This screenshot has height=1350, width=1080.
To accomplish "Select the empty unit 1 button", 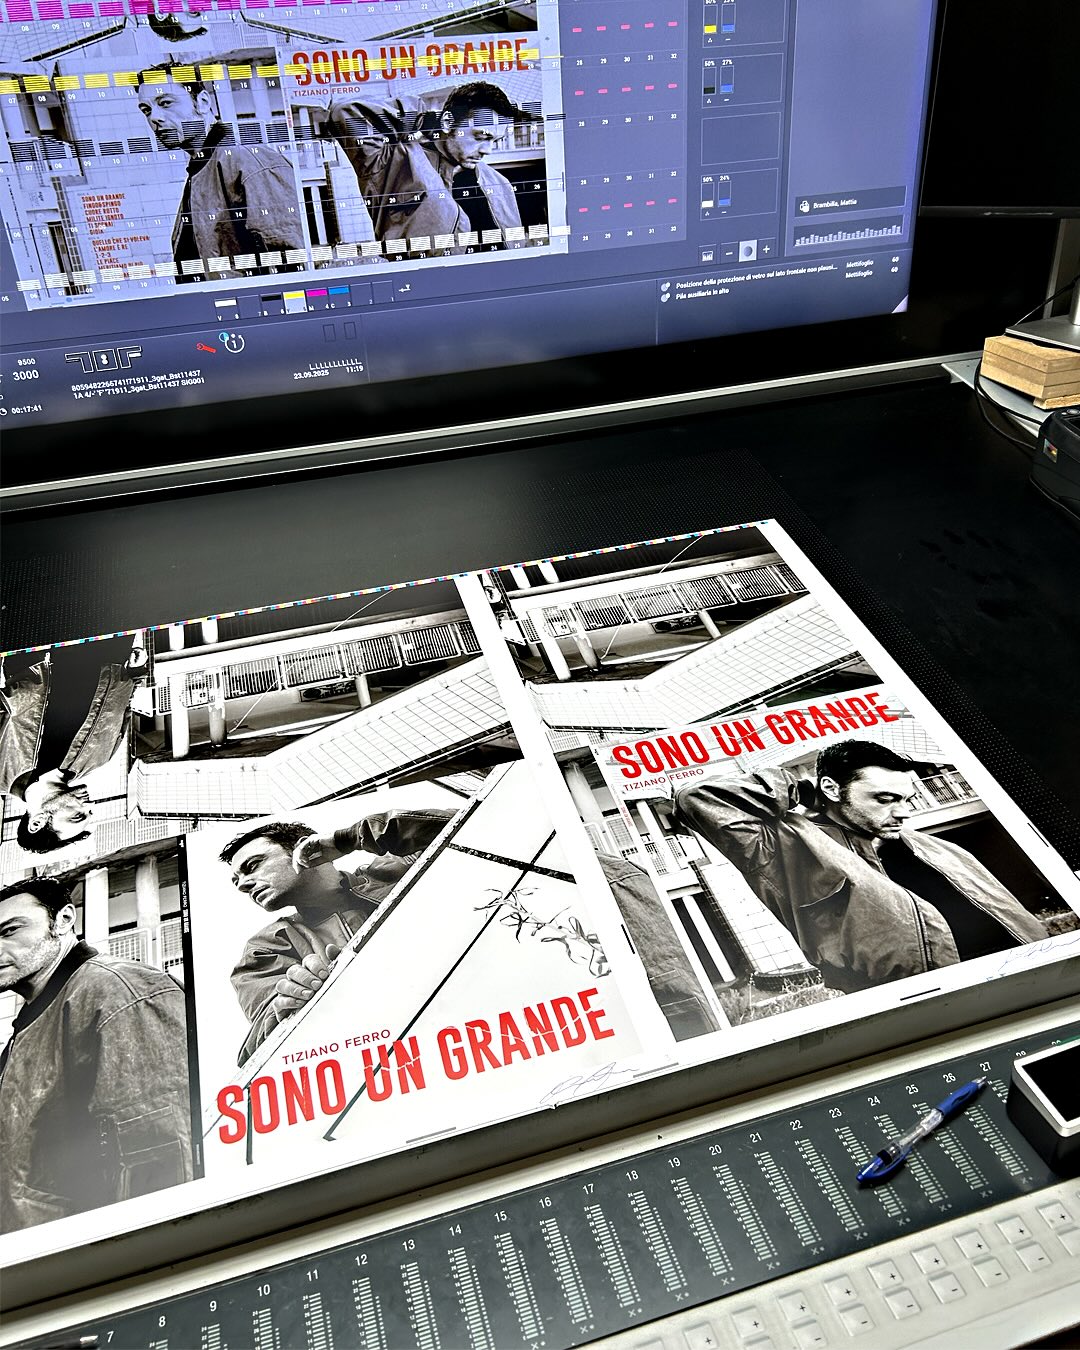I will [x=383, y=292].
